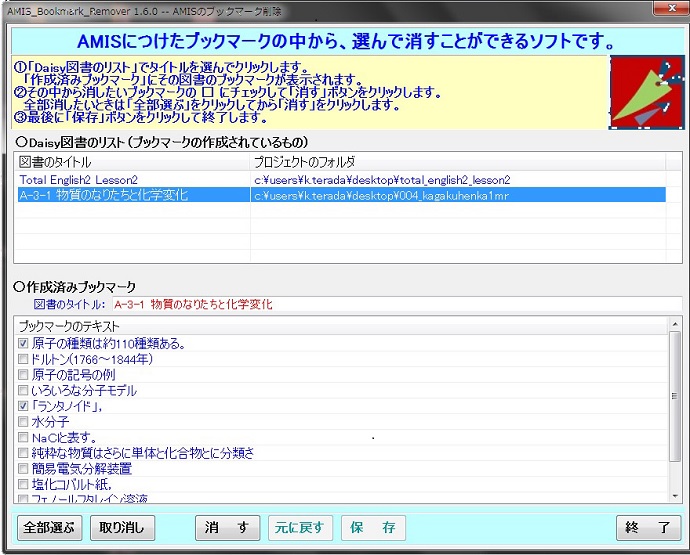Click the 図書のタイトル text field
This screenshot has width=690, height=555.
pyautogui.click(x=397, y=304)
